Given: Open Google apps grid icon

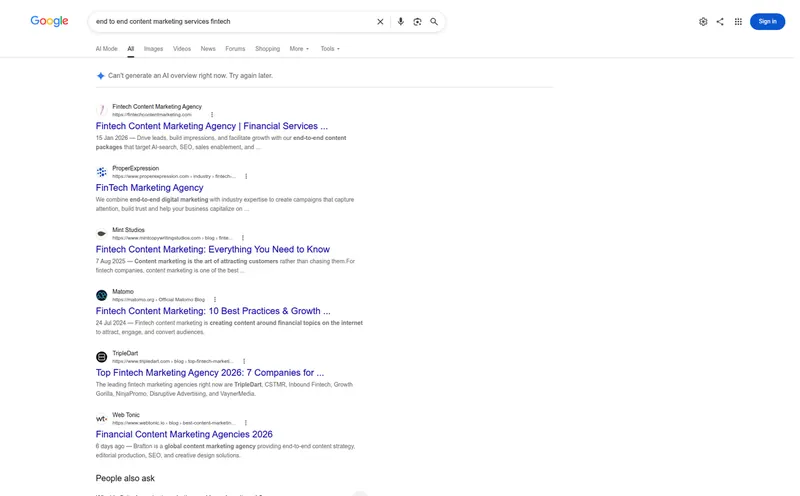Looking at the screenshot, I should point(738,21).
